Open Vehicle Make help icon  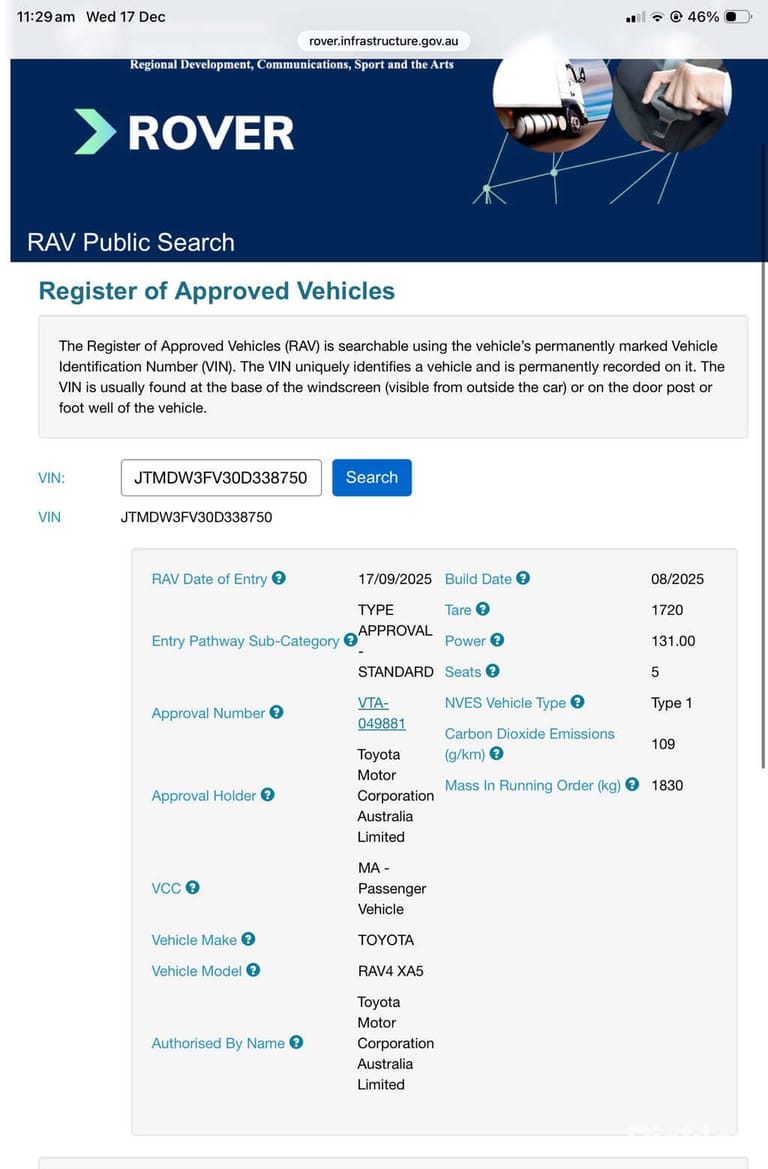(248, 939)
